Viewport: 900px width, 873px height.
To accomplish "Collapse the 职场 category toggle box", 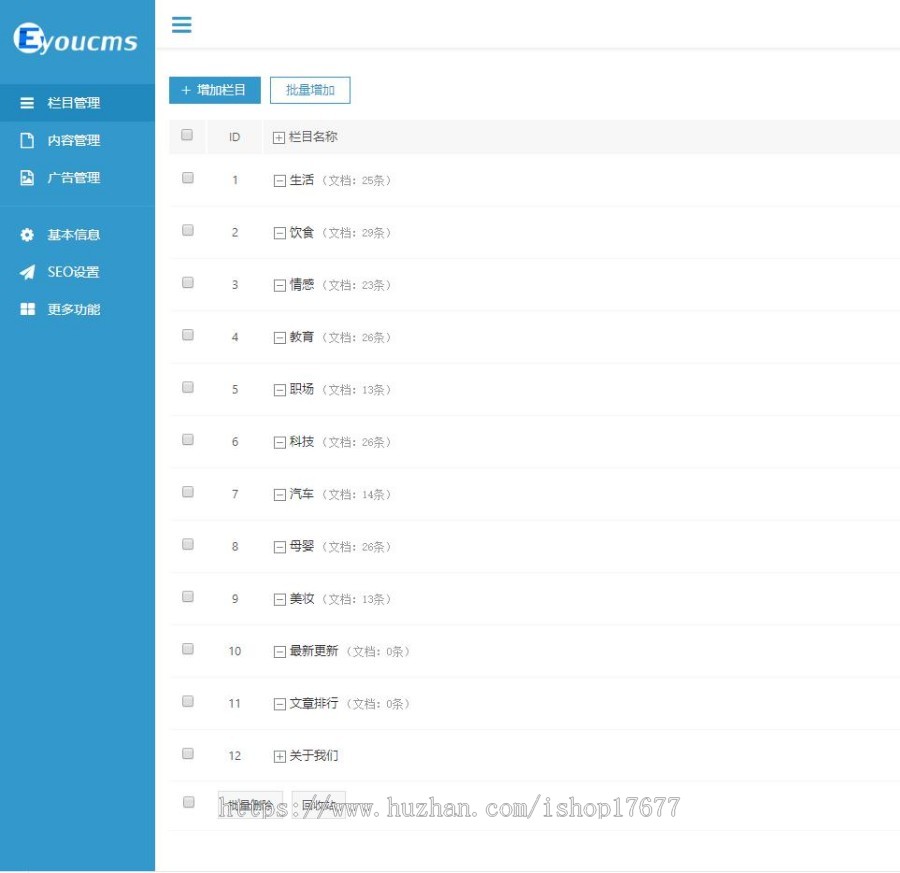I will point(280,390).
